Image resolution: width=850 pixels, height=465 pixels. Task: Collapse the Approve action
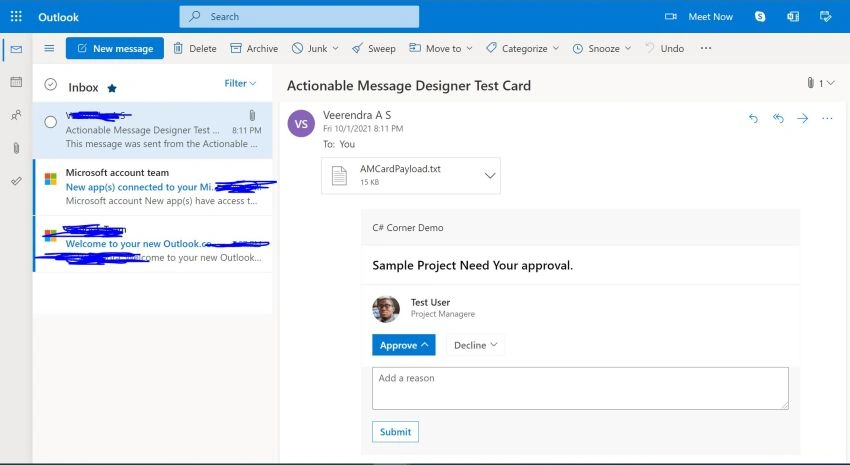coord(404,345)
